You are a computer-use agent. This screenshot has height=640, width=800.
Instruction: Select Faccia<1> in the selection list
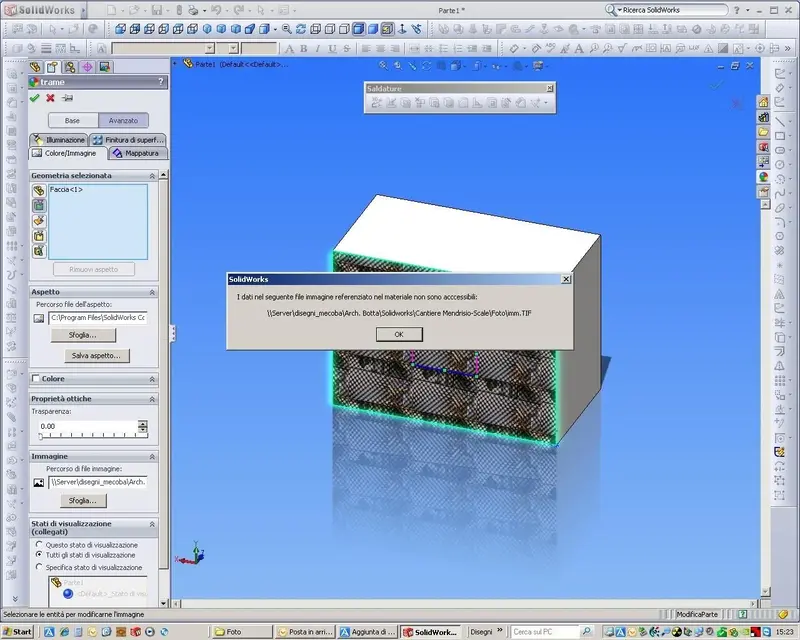coord(66,189)
